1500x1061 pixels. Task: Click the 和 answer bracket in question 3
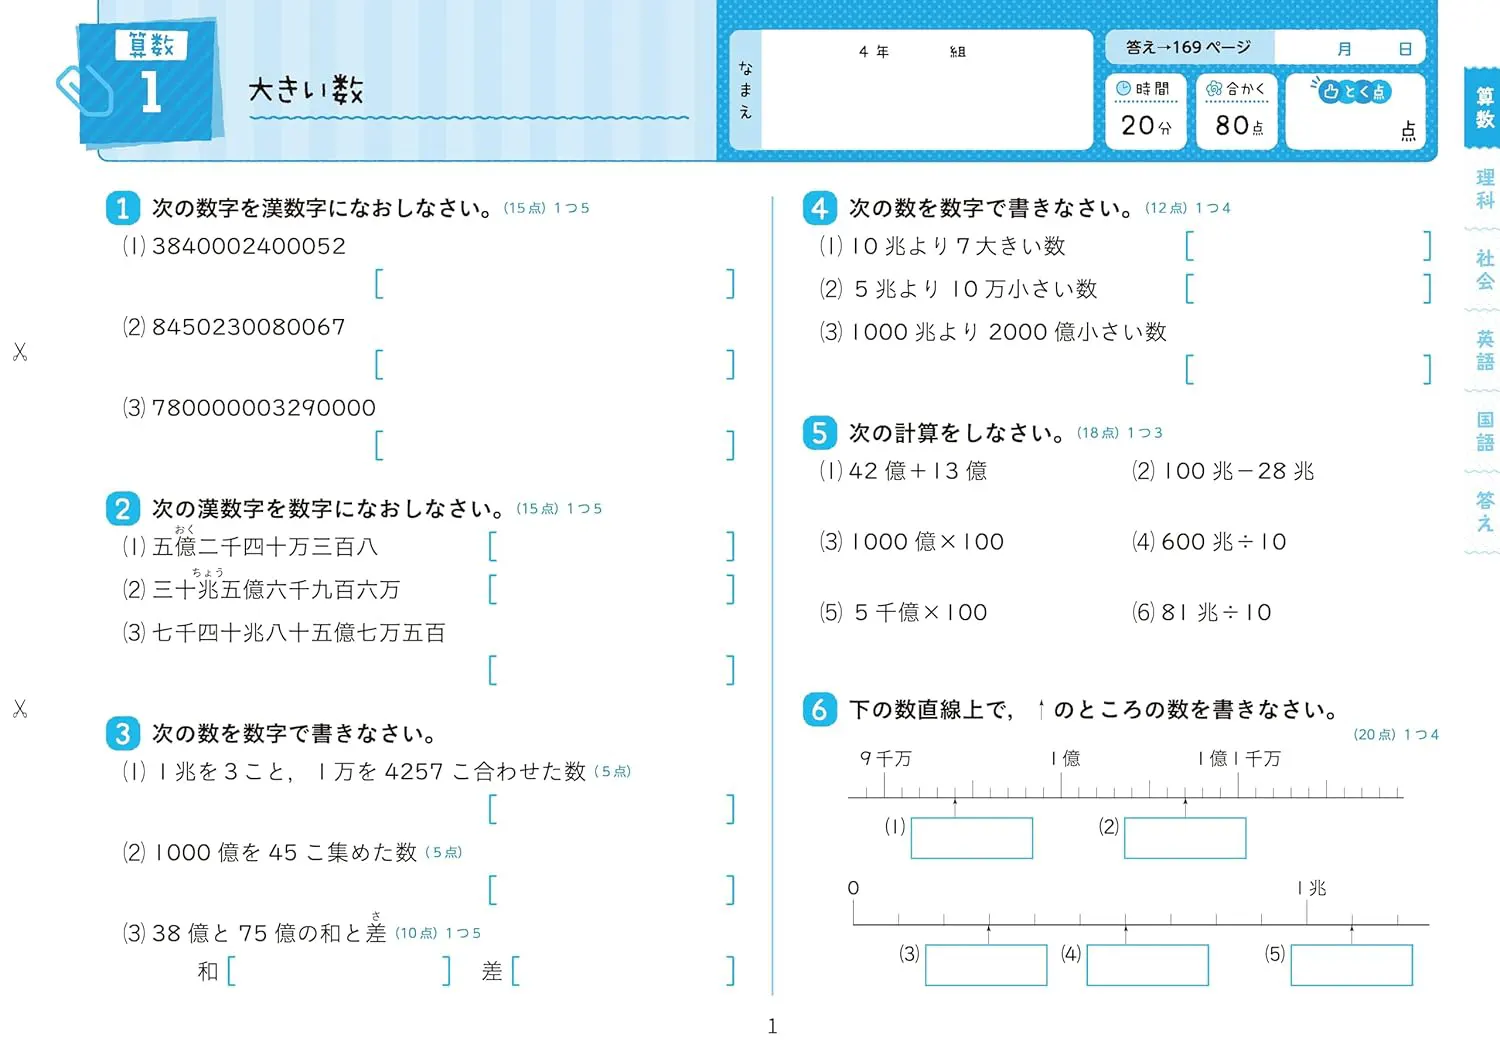tap(339, 971)
